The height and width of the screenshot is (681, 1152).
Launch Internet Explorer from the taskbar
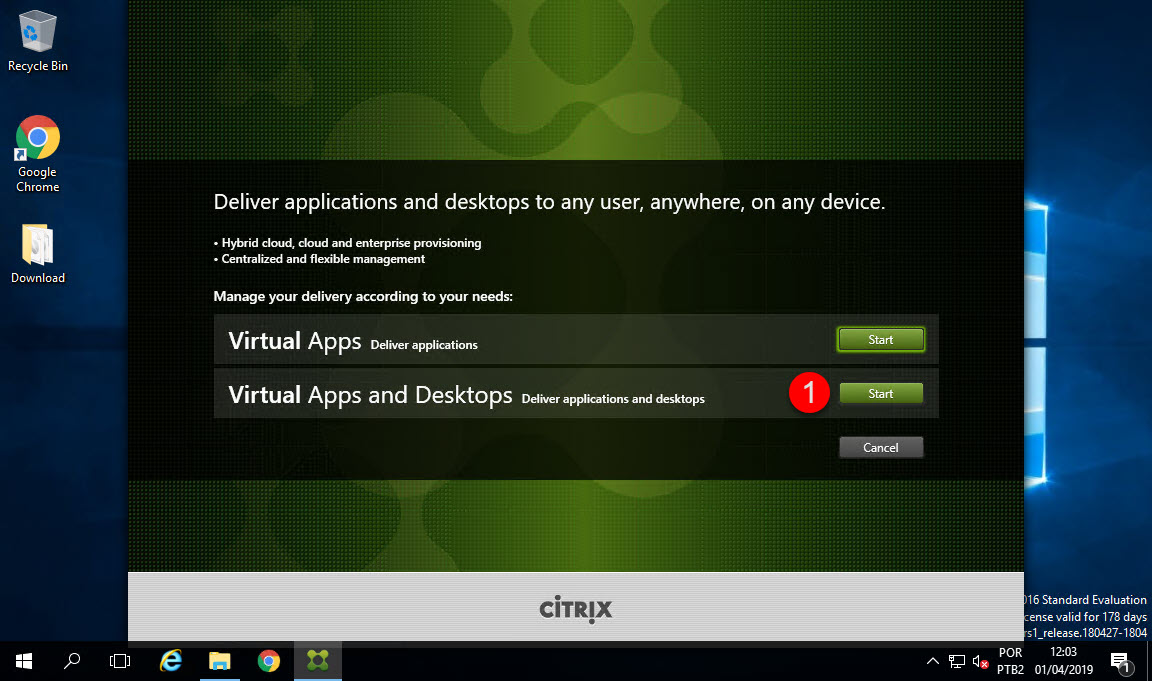tap(171, 661)
